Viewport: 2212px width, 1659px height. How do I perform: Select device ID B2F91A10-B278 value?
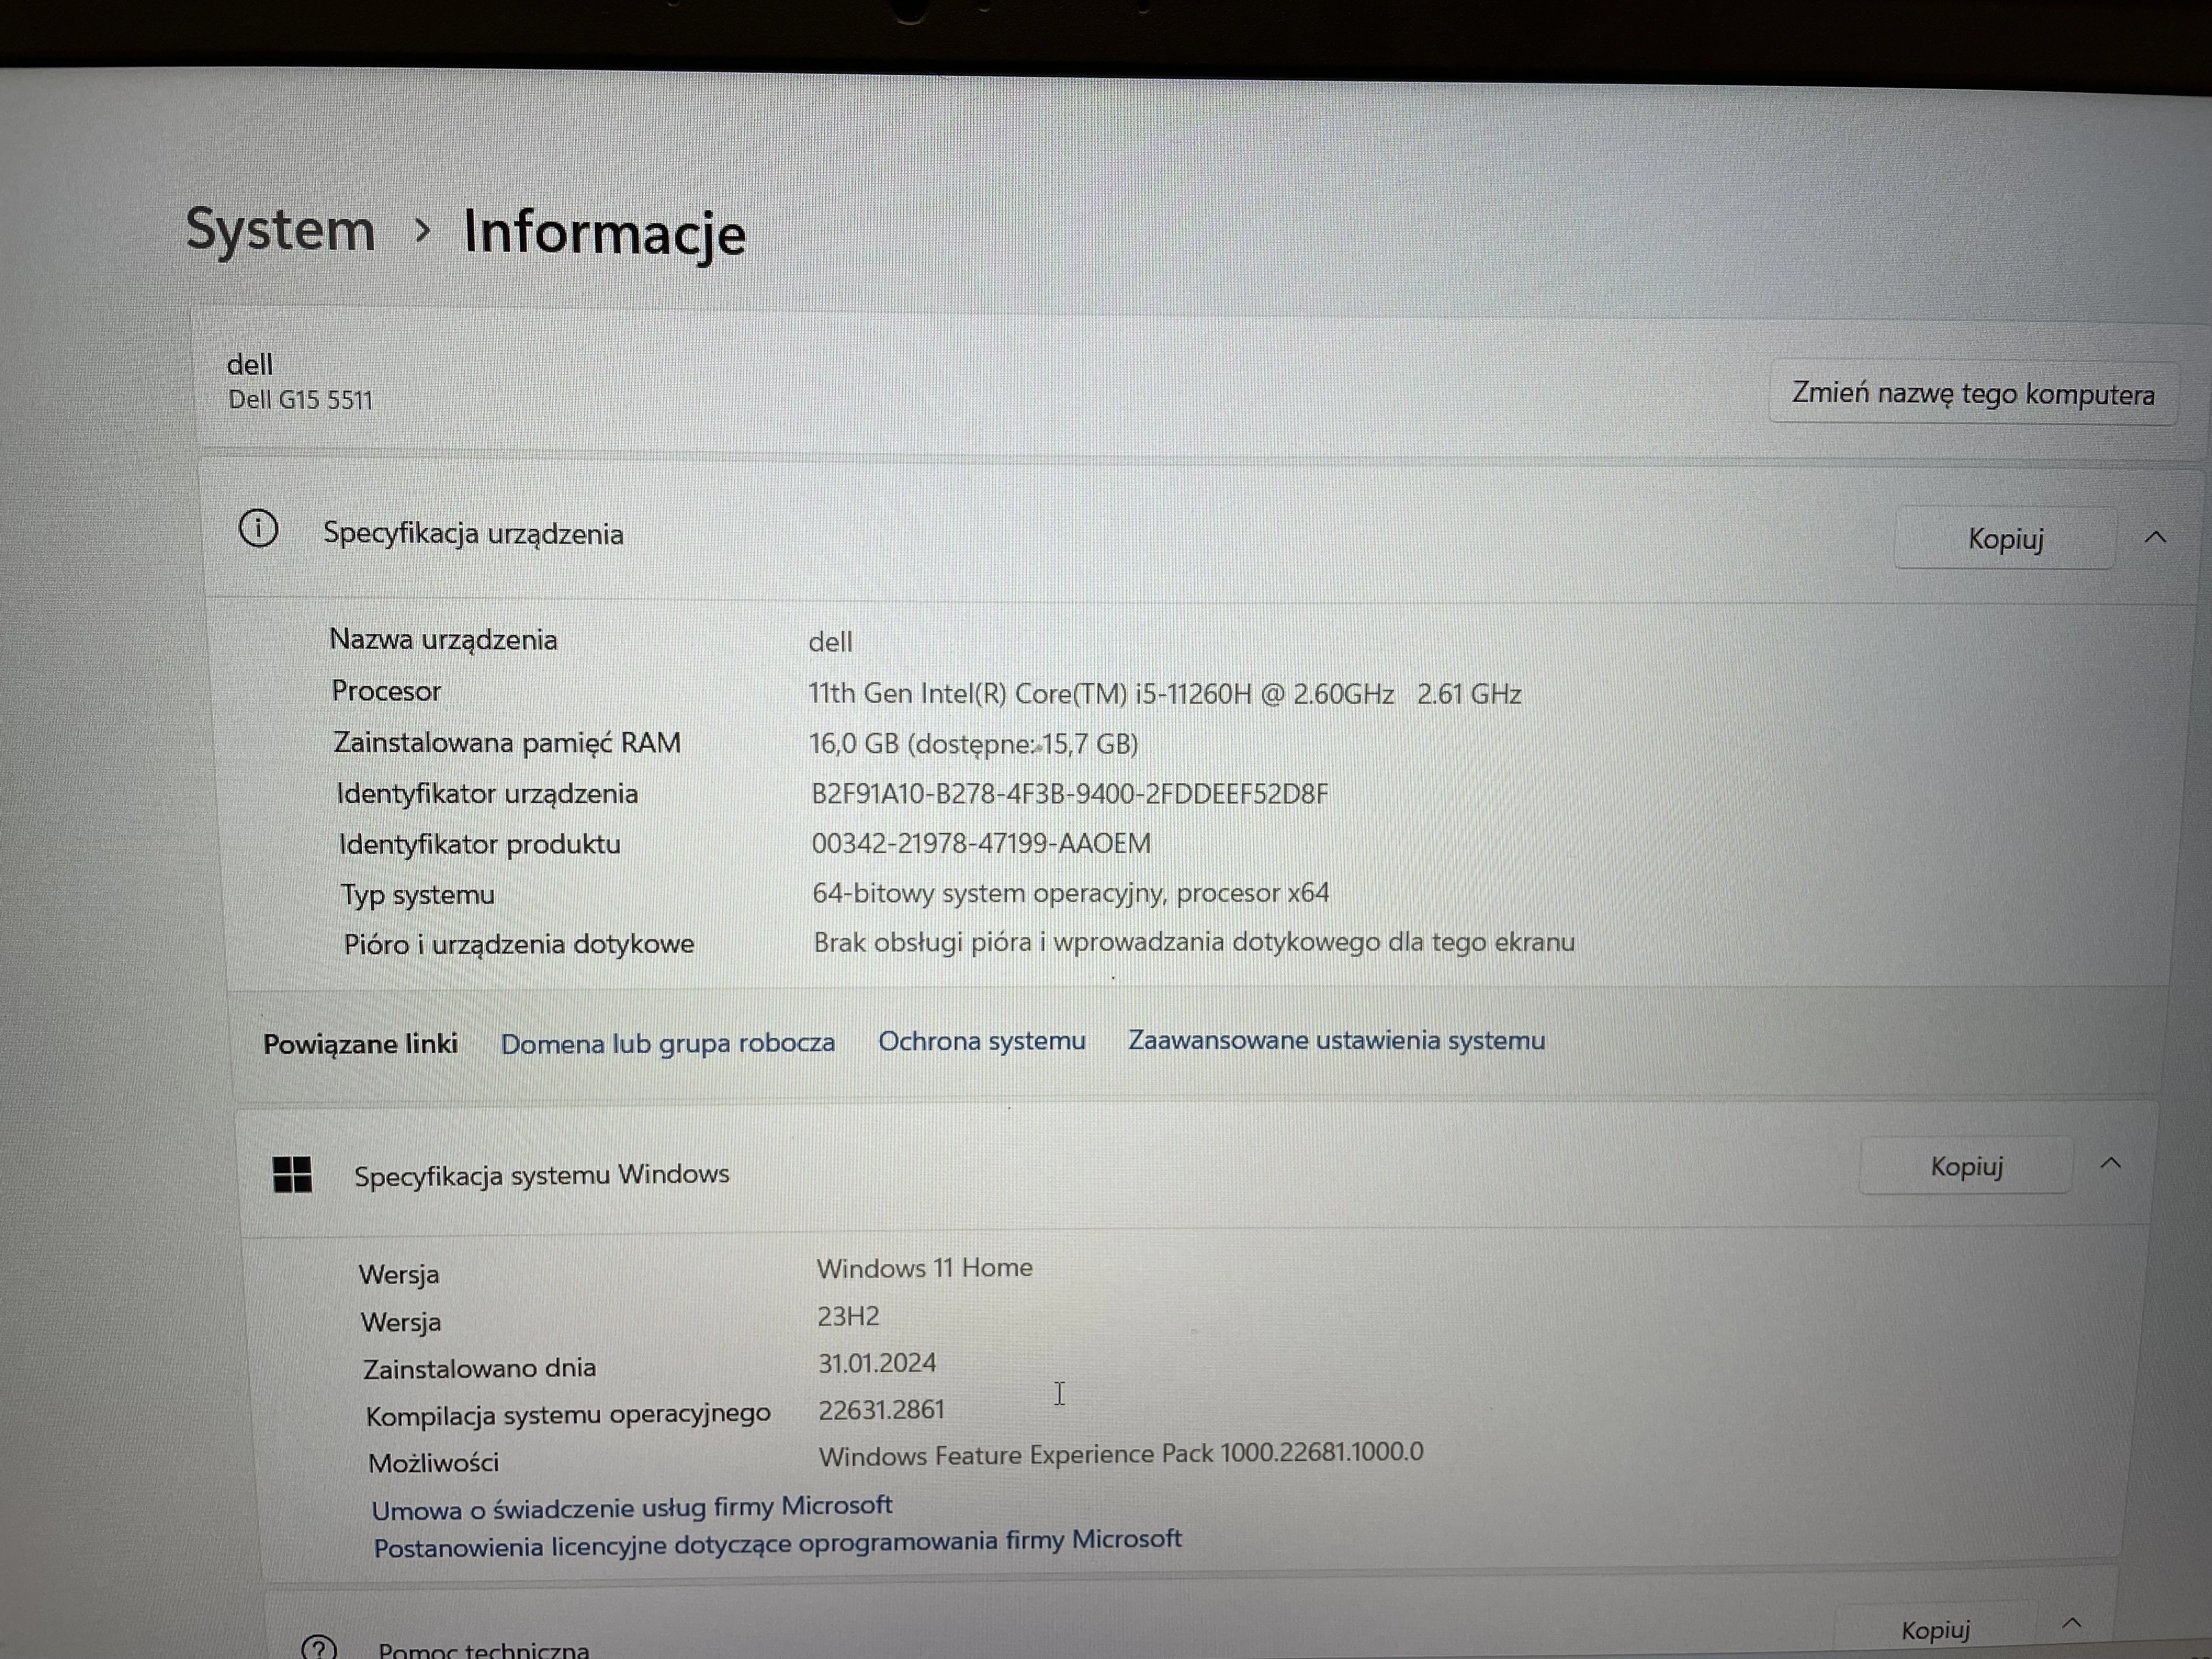pyautogui.click(x=1069, y=794)
